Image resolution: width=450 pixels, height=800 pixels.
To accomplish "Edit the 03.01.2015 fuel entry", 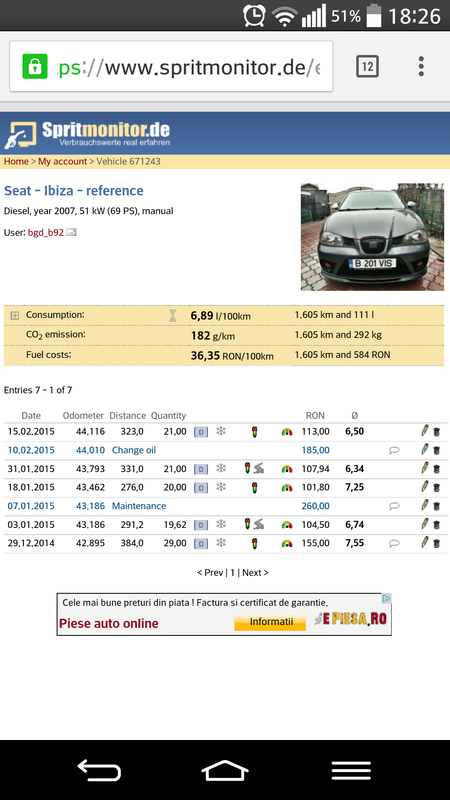I will point(424,524).
